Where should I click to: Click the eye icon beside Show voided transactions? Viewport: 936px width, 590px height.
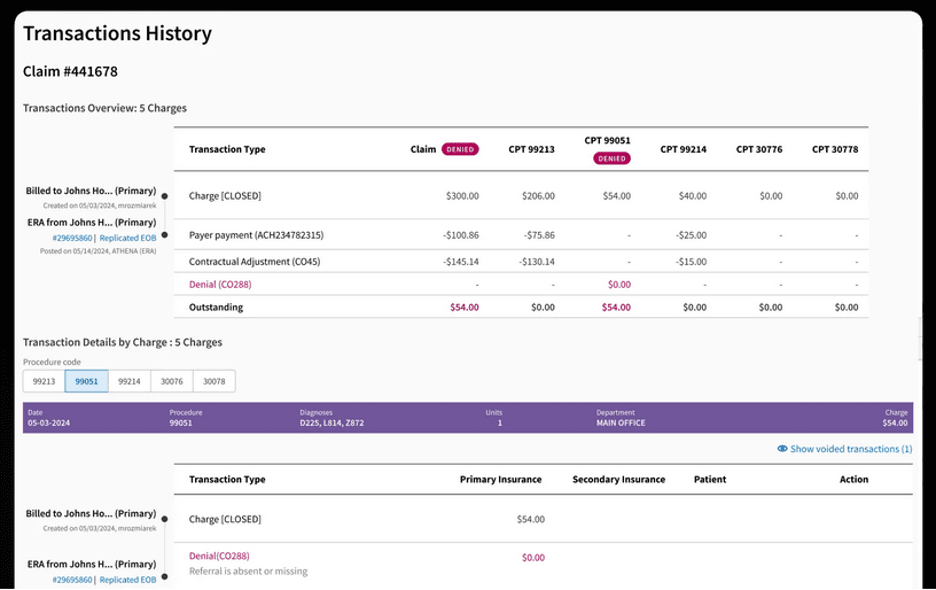[x=782, y=449]
